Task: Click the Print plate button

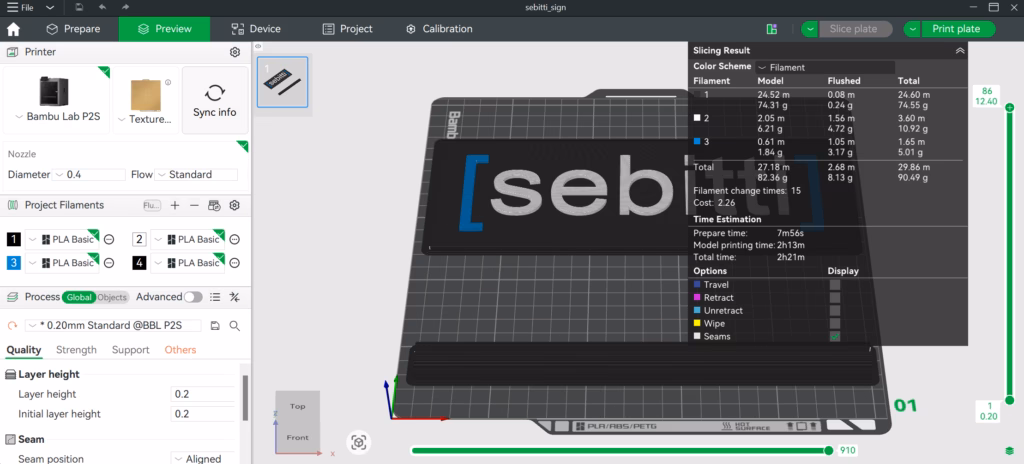Action: (957, 29)
